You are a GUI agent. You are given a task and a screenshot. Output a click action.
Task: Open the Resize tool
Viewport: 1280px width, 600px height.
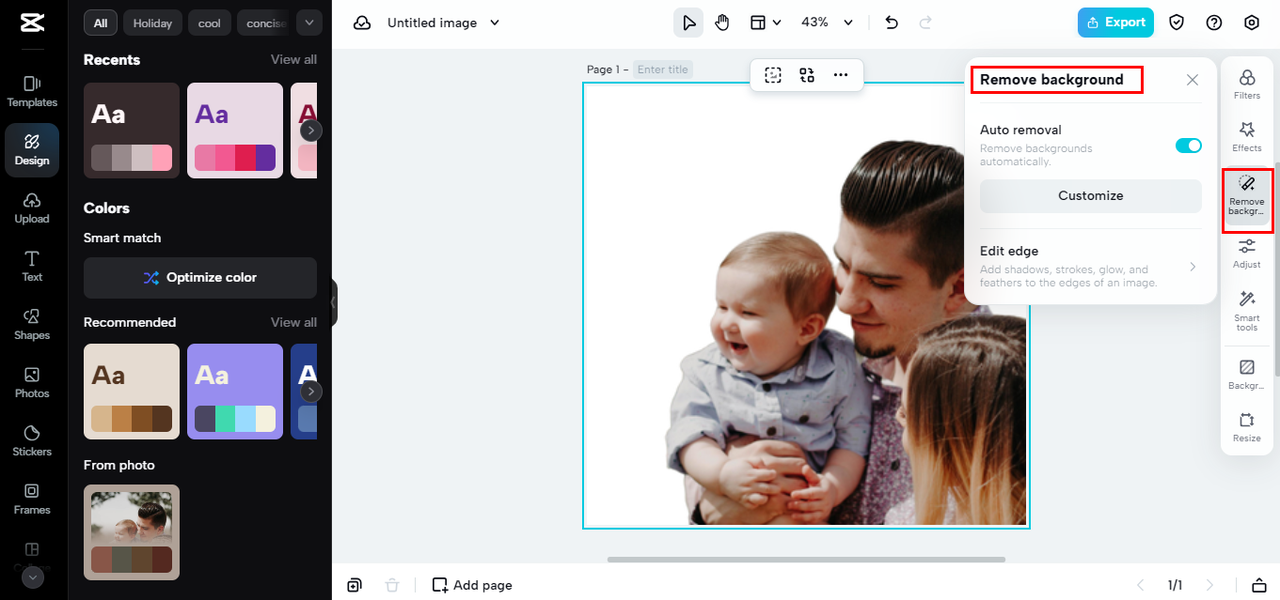1247,428
